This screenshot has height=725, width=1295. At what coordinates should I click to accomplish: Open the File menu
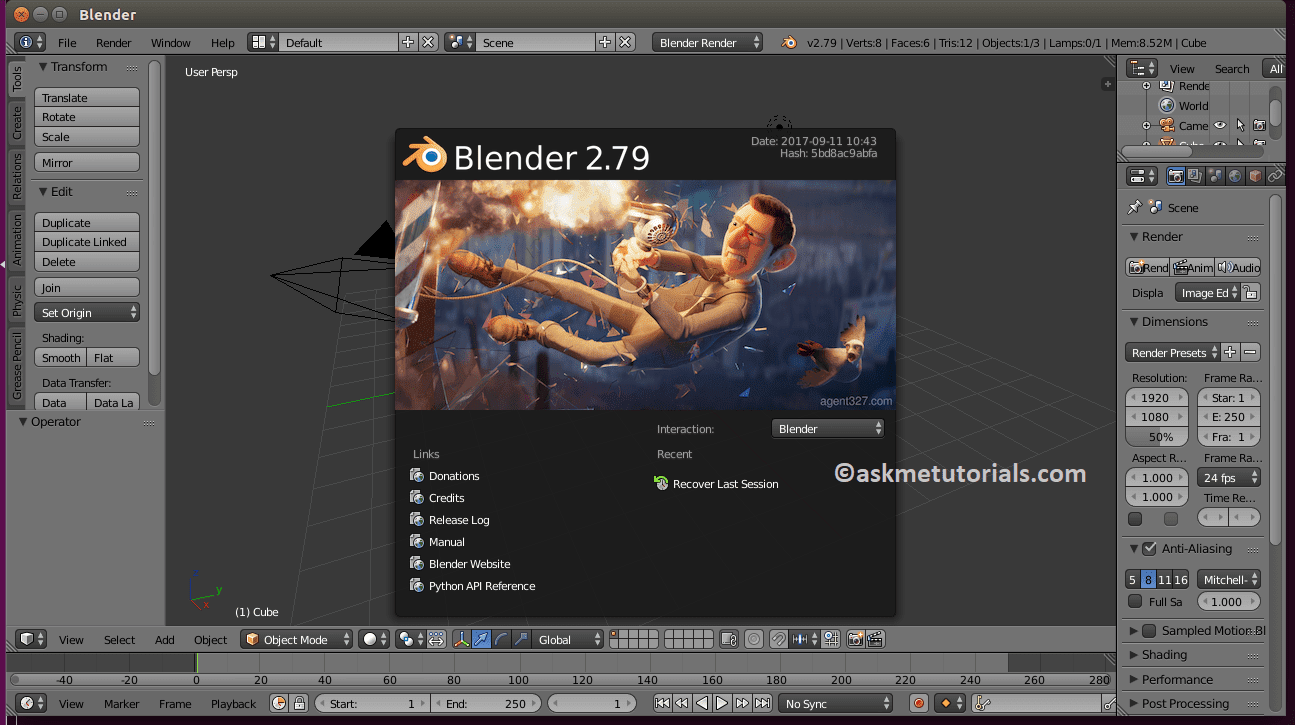click(x=67, y=42)
